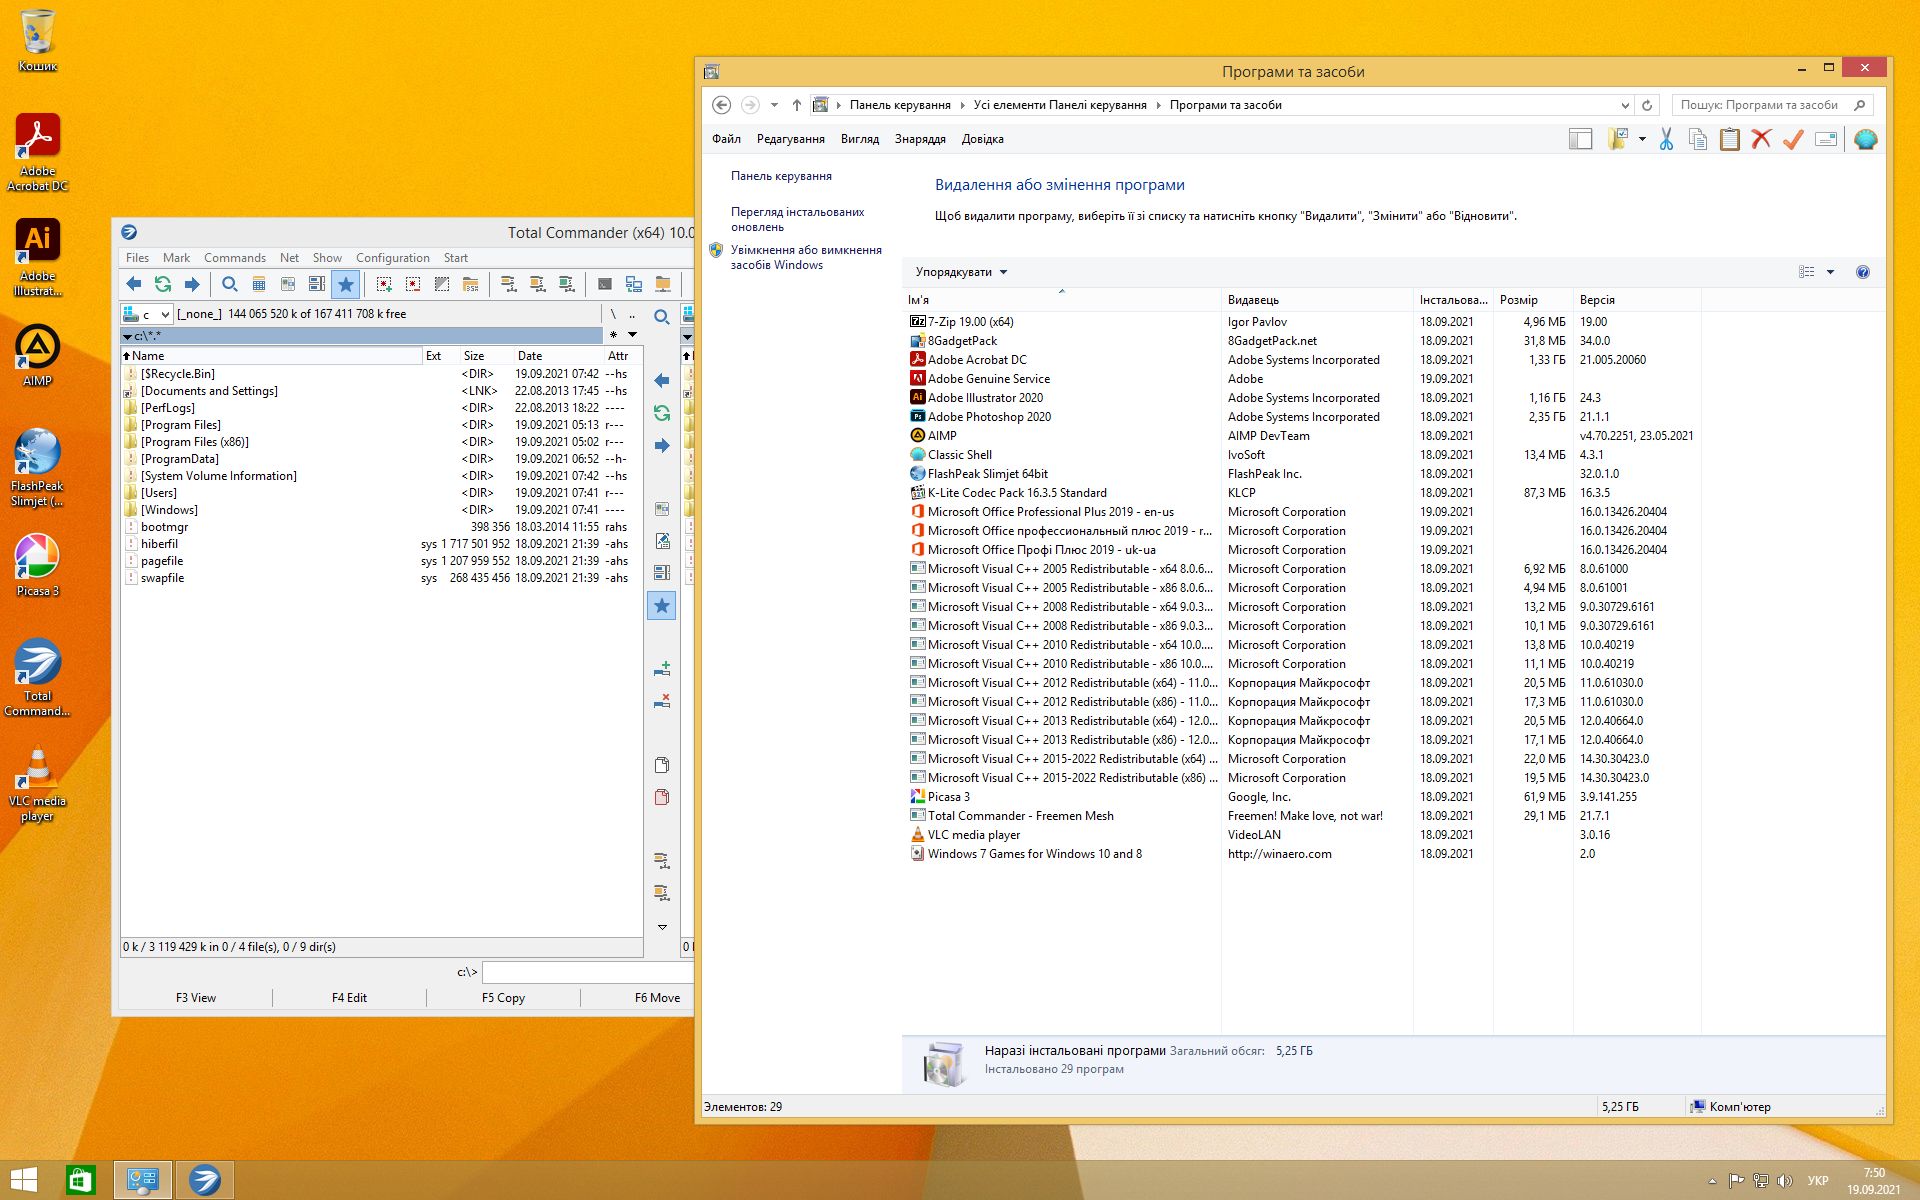Viewport: 1920px width, 1200px height.
Task: Toggle the highlighted star favorites toolbar button
Action: 346,284
